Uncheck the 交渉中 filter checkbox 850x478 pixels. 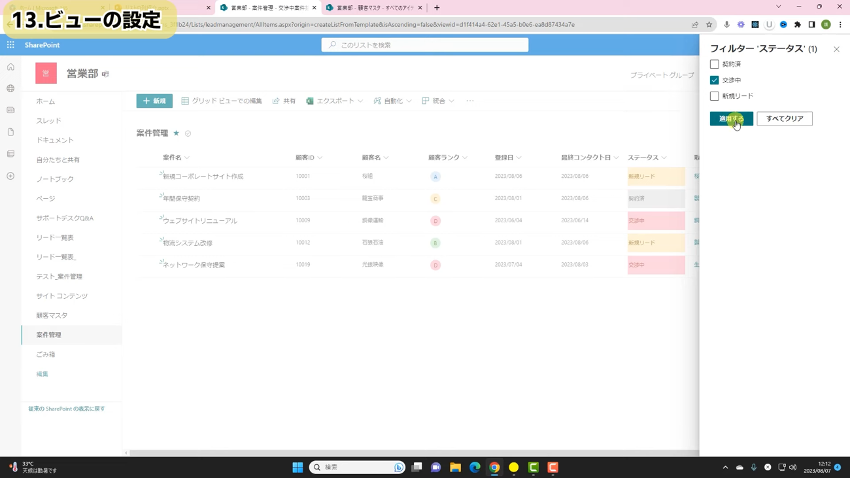pyautogui.click(x=714, y=80)
